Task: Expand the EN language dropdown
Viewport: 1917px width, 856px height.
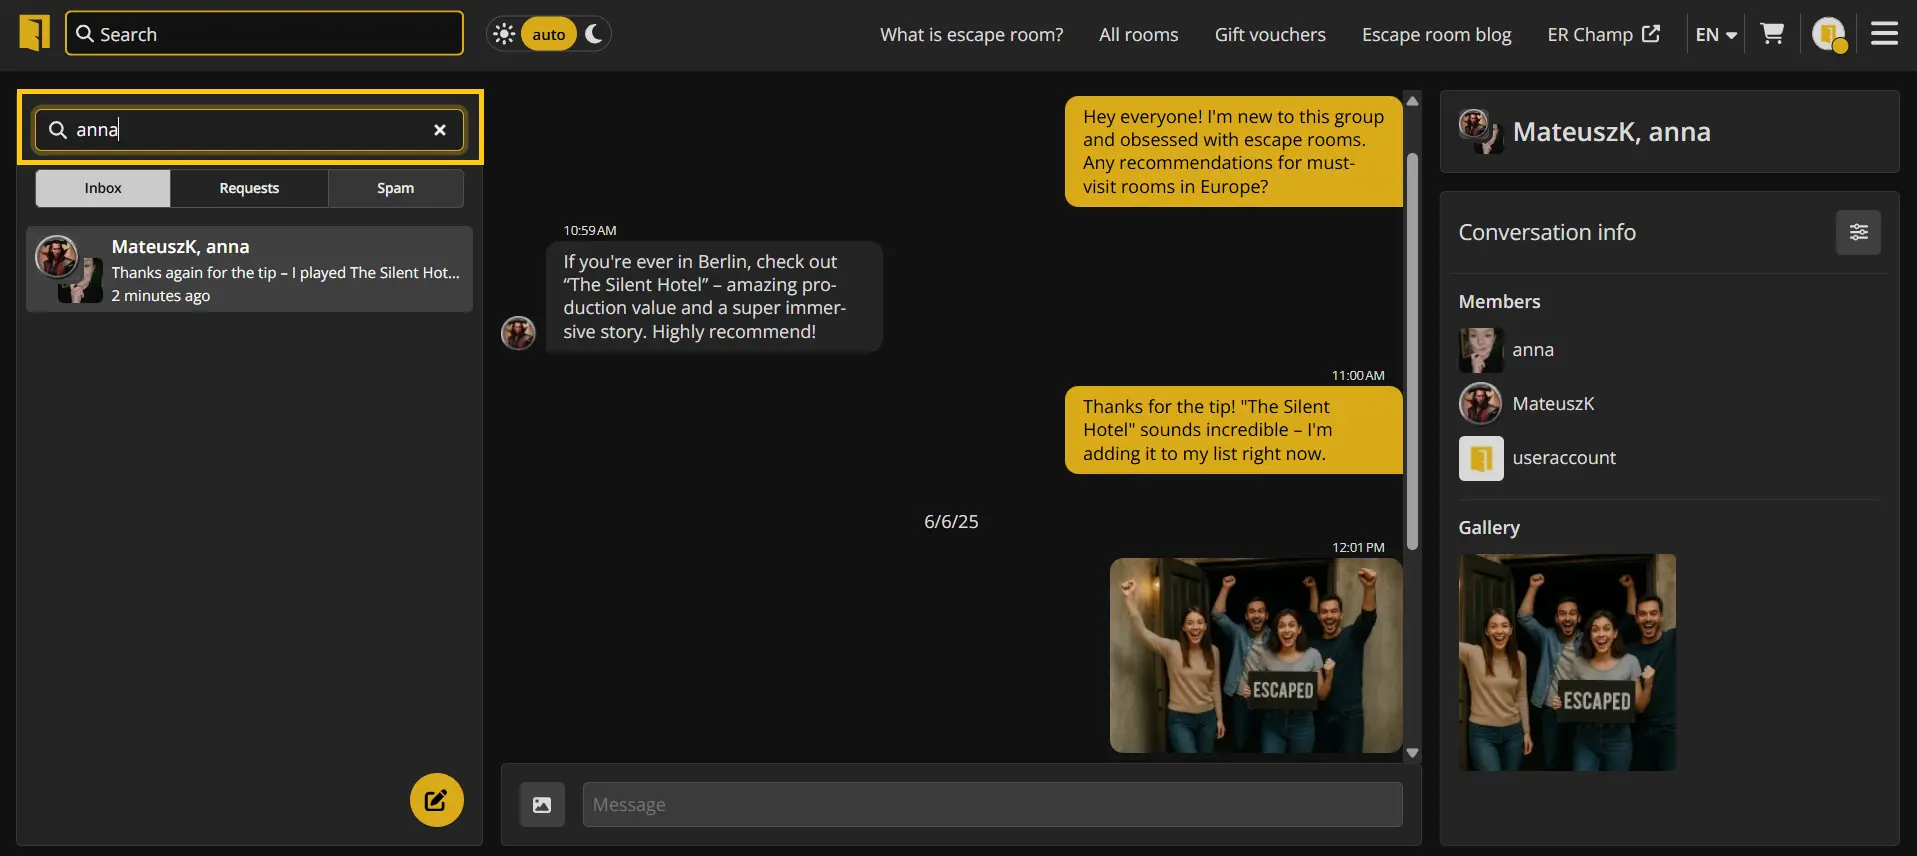Action: coord(1716,34)
